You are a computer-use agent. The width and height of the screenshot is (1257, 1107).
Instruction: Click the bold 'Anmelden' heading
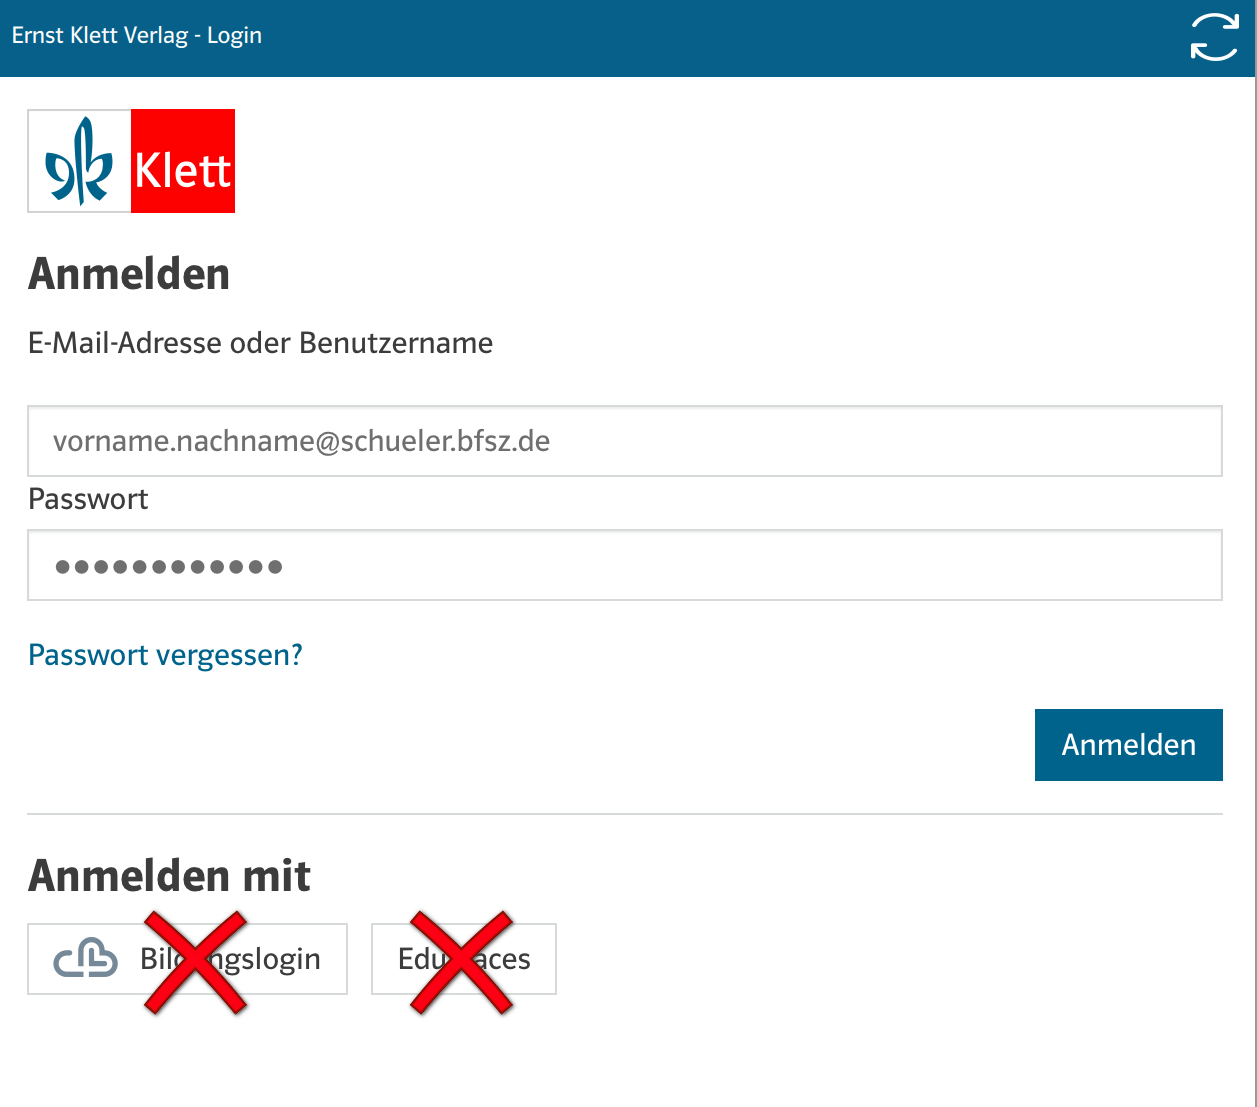point(129,274)
